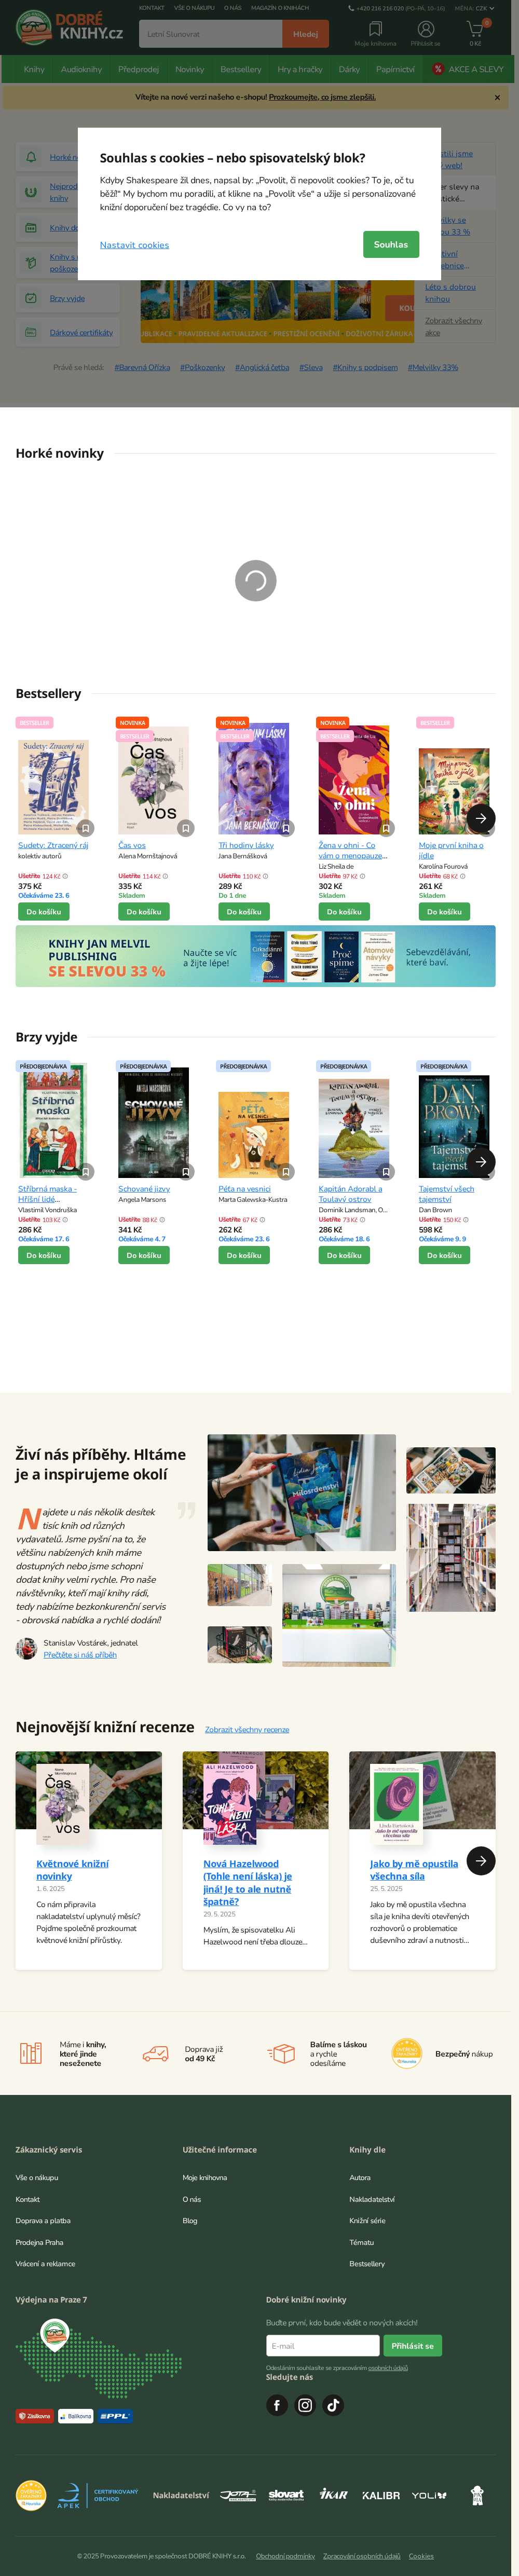Image resolution: width=519 pixels, height=2576 pixels.
Task: Open the Instagram social icon in footer
Action: click(x=305, y=2405)
